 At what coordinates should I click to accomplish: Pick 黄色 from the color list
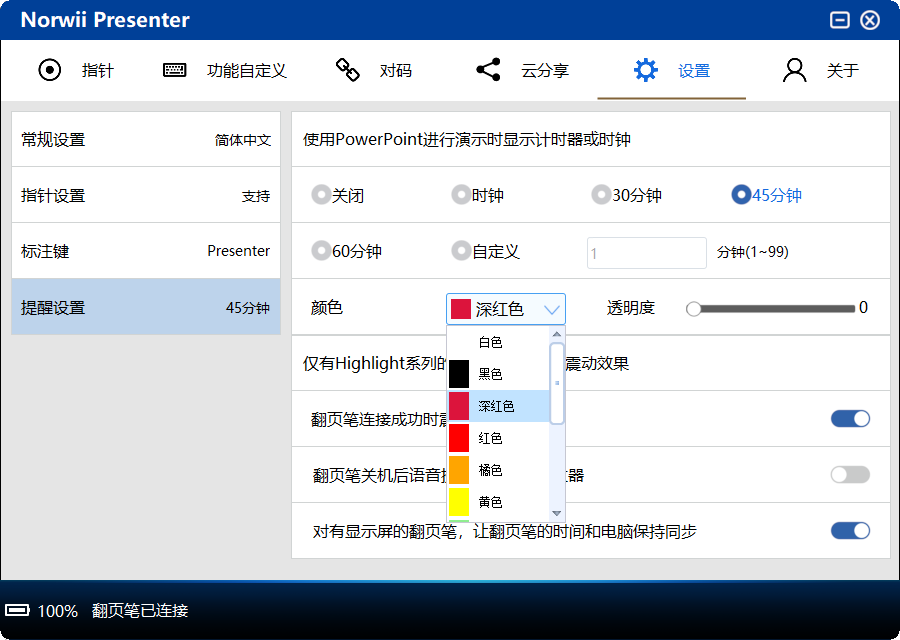click(498, 502)
